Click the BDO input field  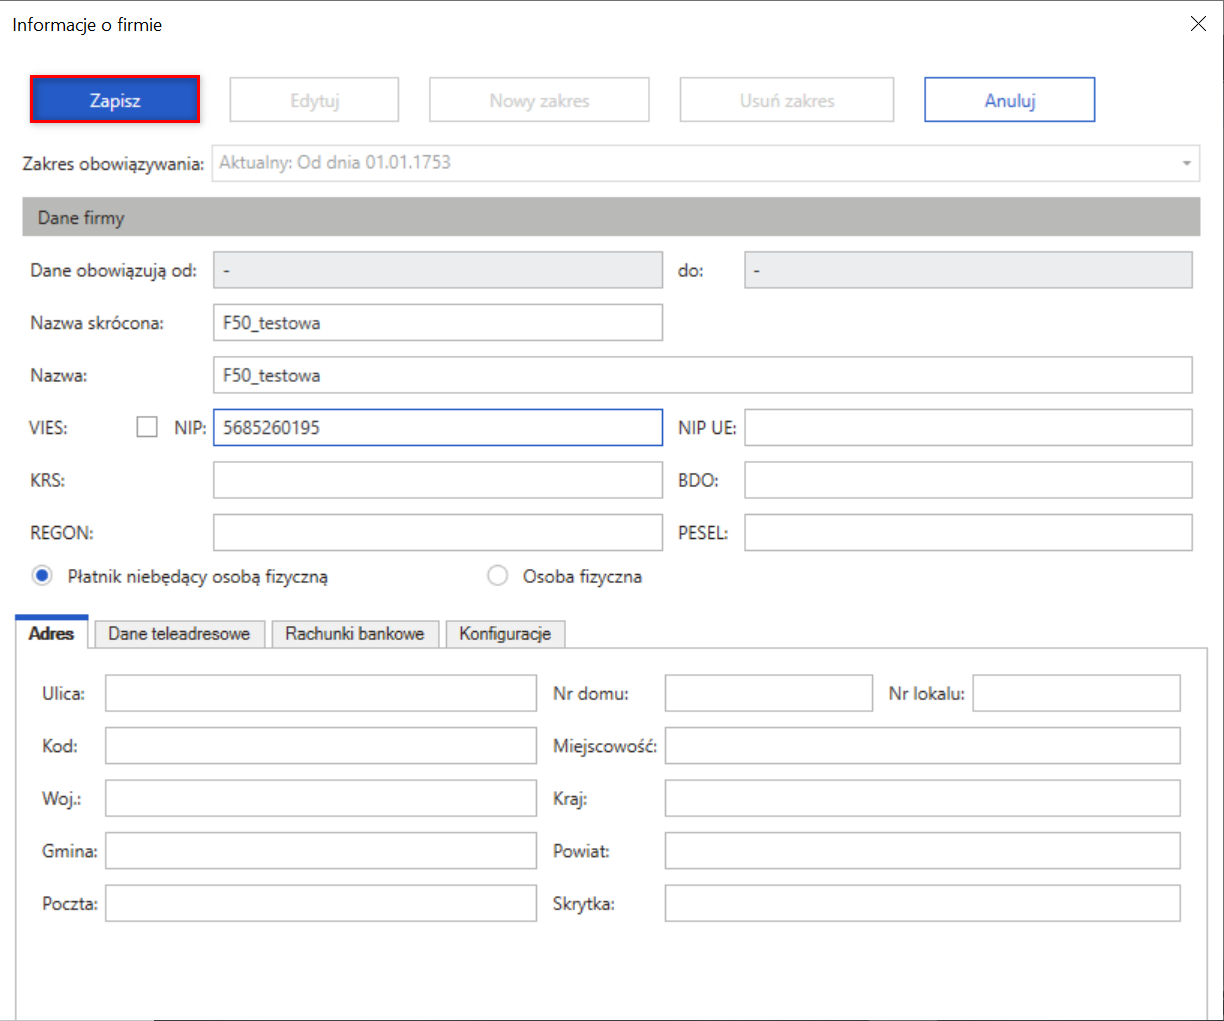click(967, 480)
